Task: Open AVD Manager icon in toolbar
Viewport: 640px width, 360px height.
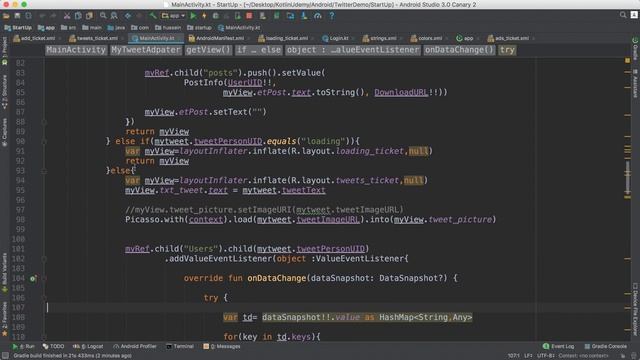Action: [x=262, y=16]
